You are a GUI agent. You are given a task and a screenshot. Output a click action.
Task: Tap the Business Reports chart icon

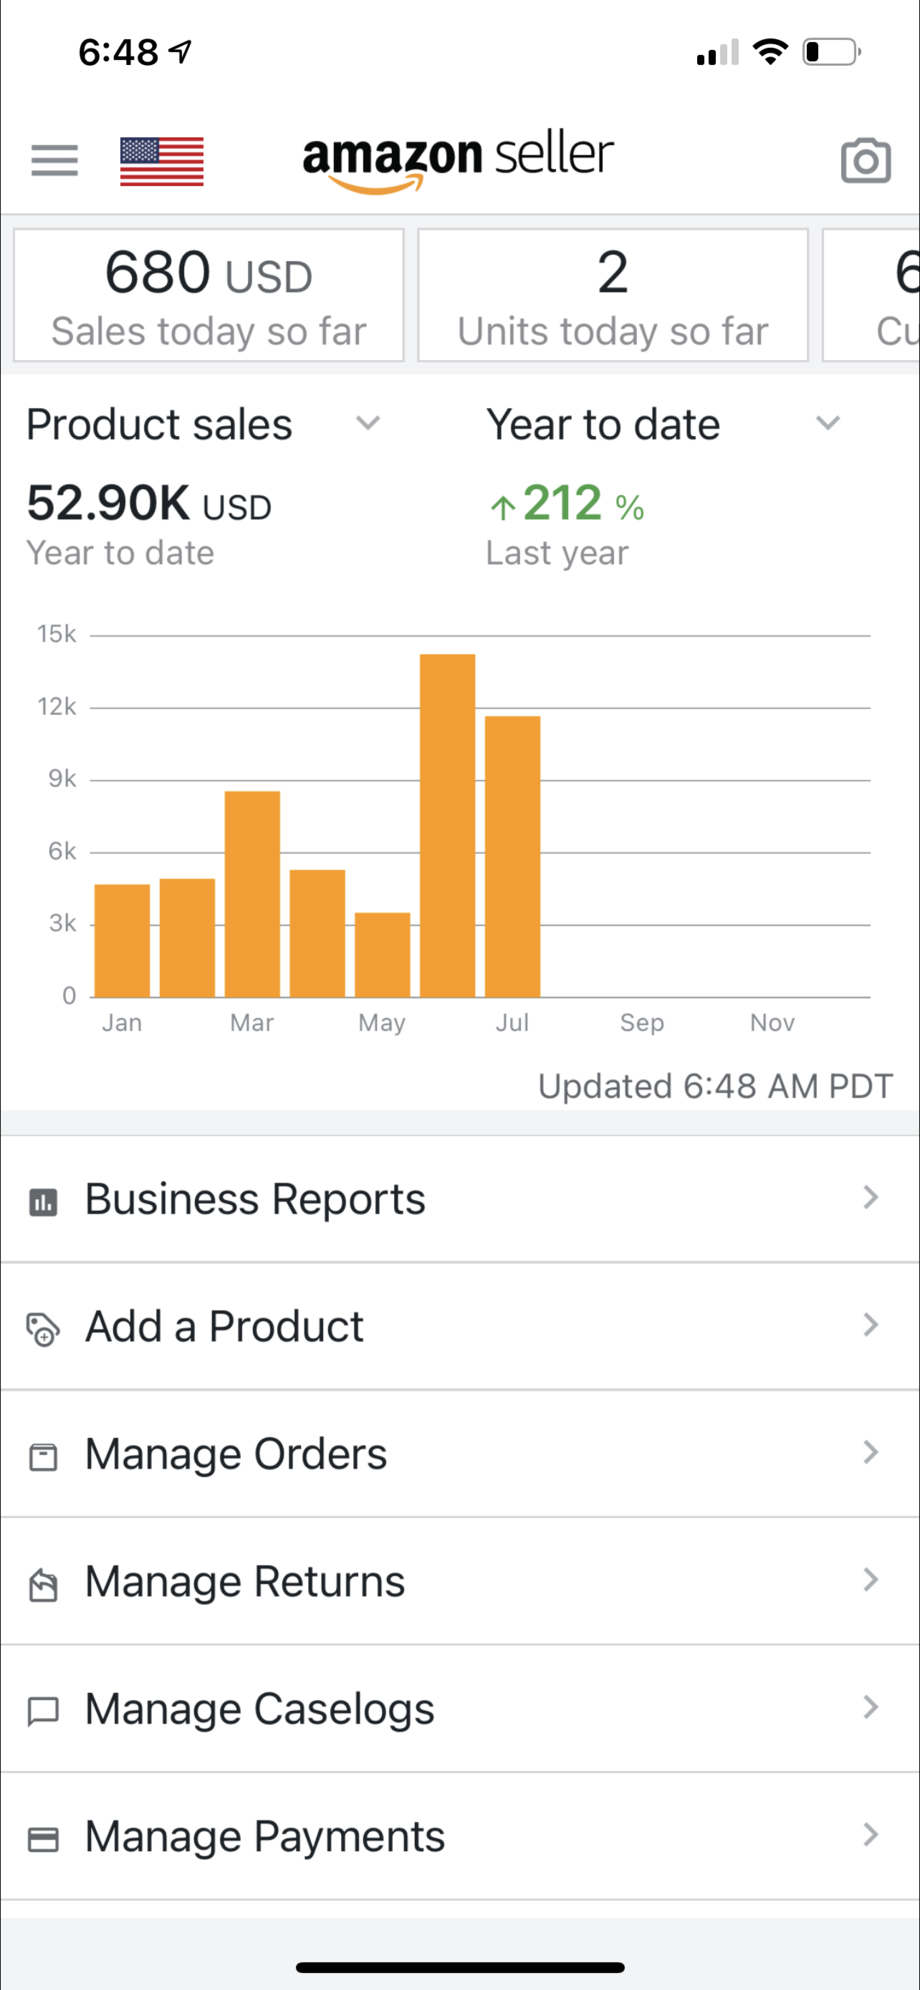pos(43,1201)
